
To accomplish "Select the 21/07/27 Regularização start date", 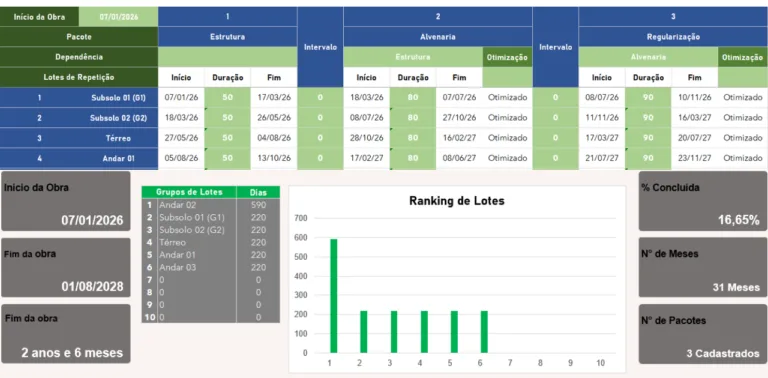I will (x=602, y=158).
